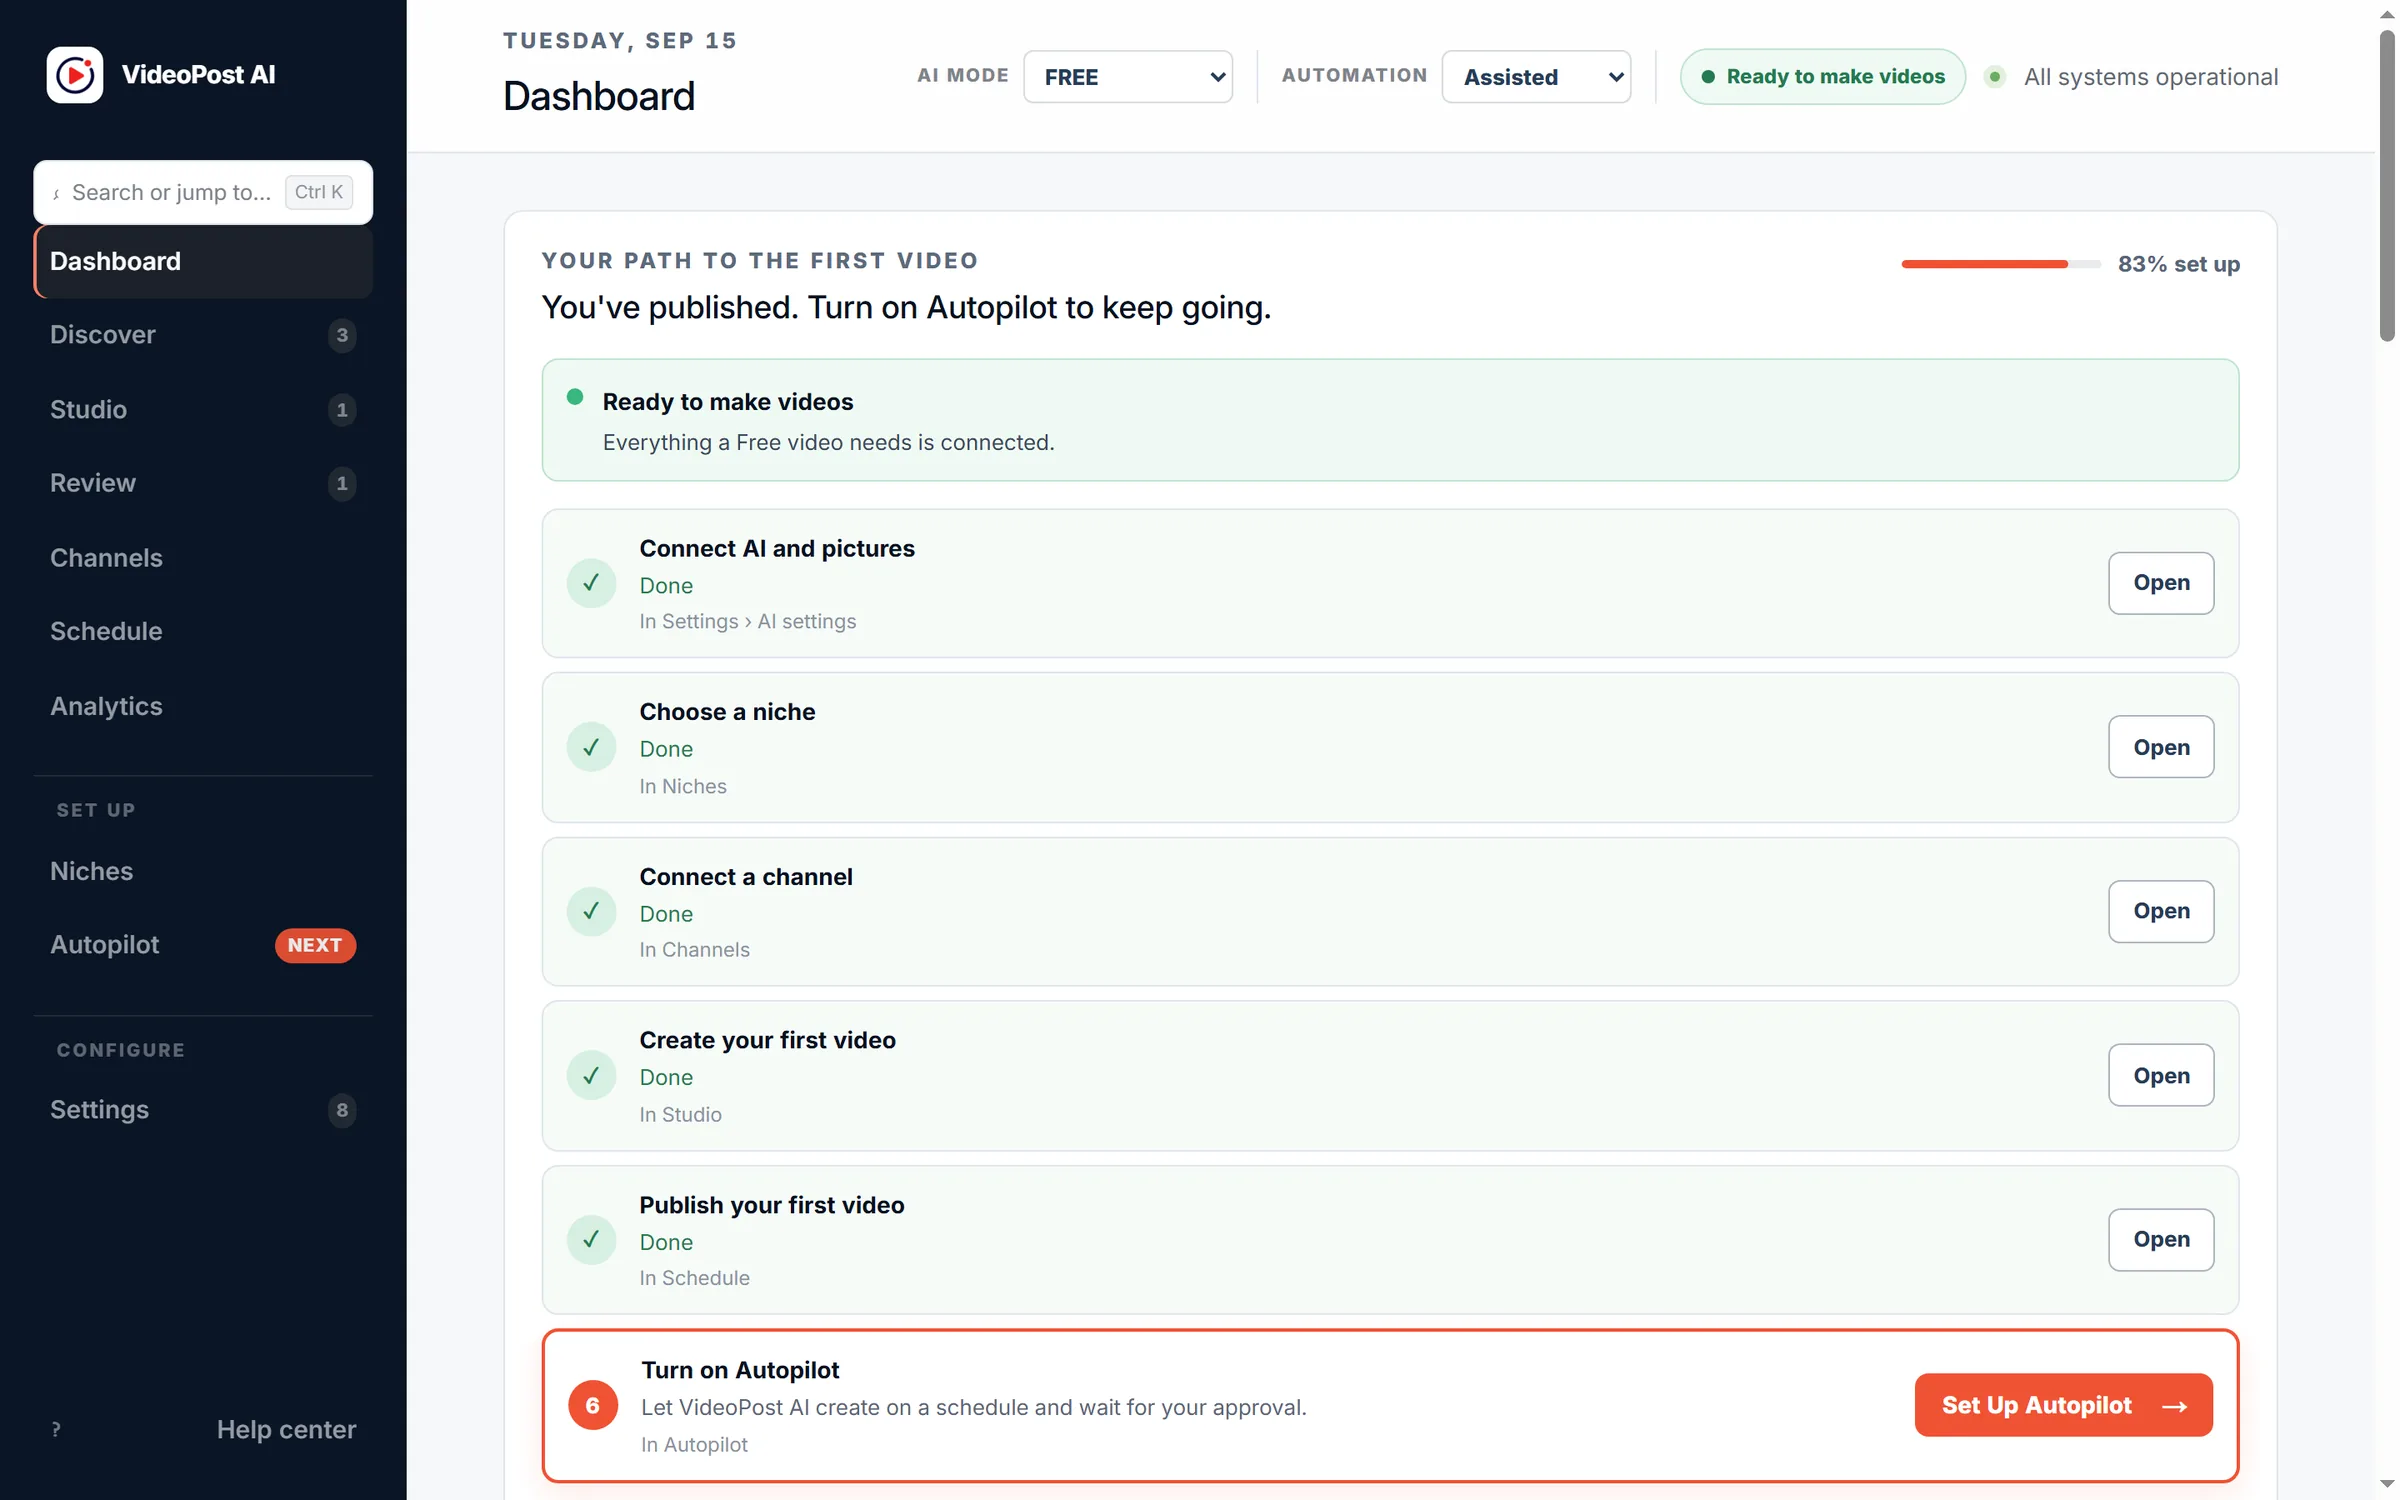The image size is (2400, 1500).
Task: Click 'YOUR PATH TO THE FIRST VIDEO' heading
Action: (760, 261)
